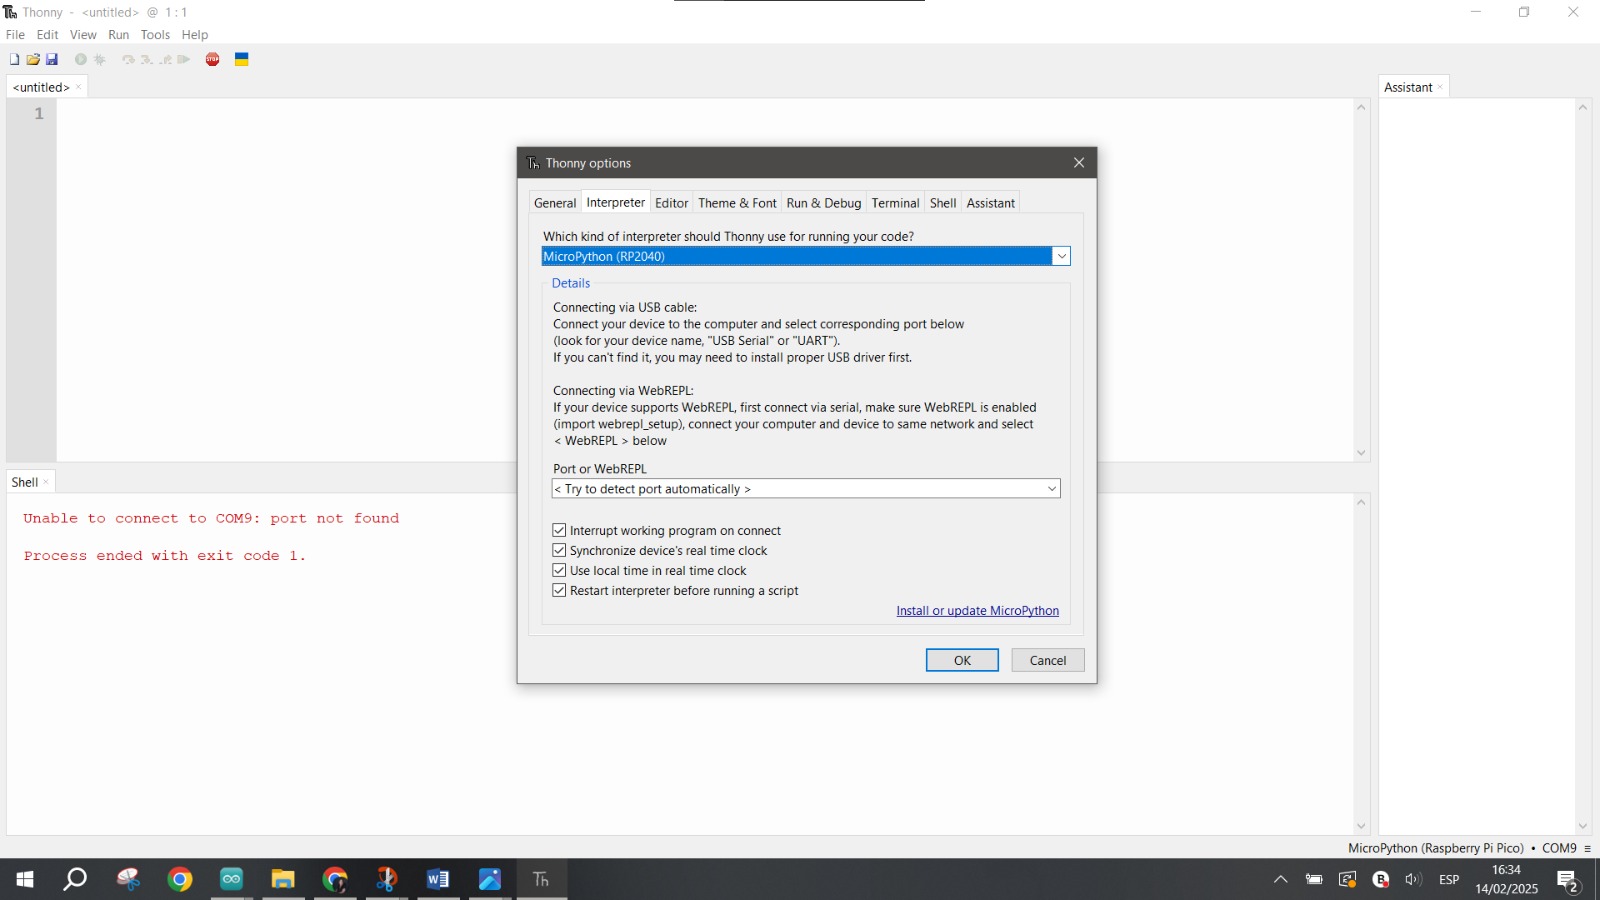Click the shell scrollbar up arrow
Viewport: 1600px width, 900px height.
[1361, 502]
